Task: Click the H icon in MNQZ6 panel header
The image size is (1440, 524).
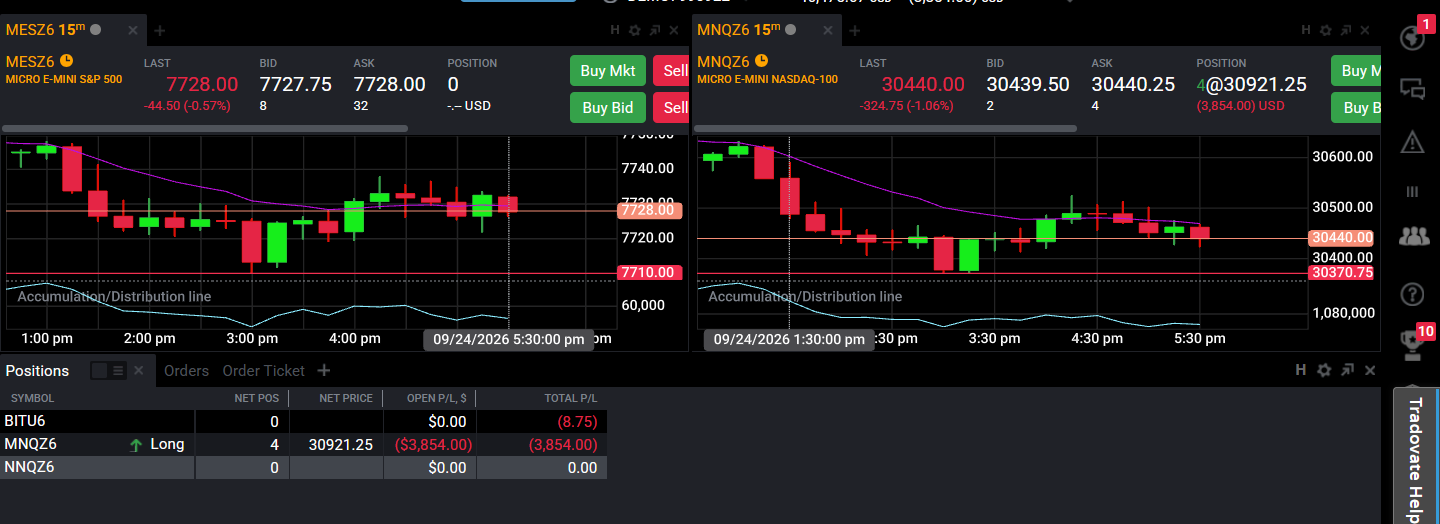Action: [1305, 31]
